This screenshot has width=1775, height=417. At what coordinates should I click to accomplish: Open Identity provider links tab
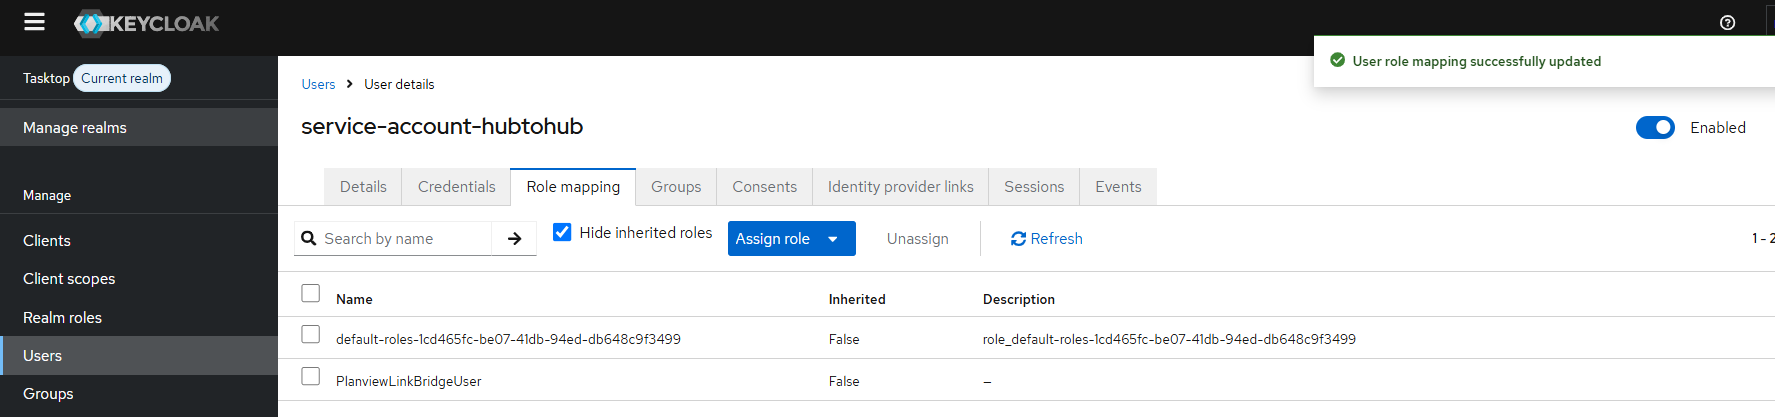[900, 187]
